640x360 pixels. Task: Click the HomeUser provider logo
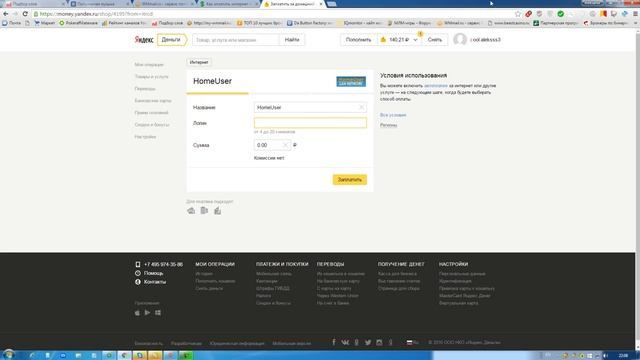click(x=351, y=81)
